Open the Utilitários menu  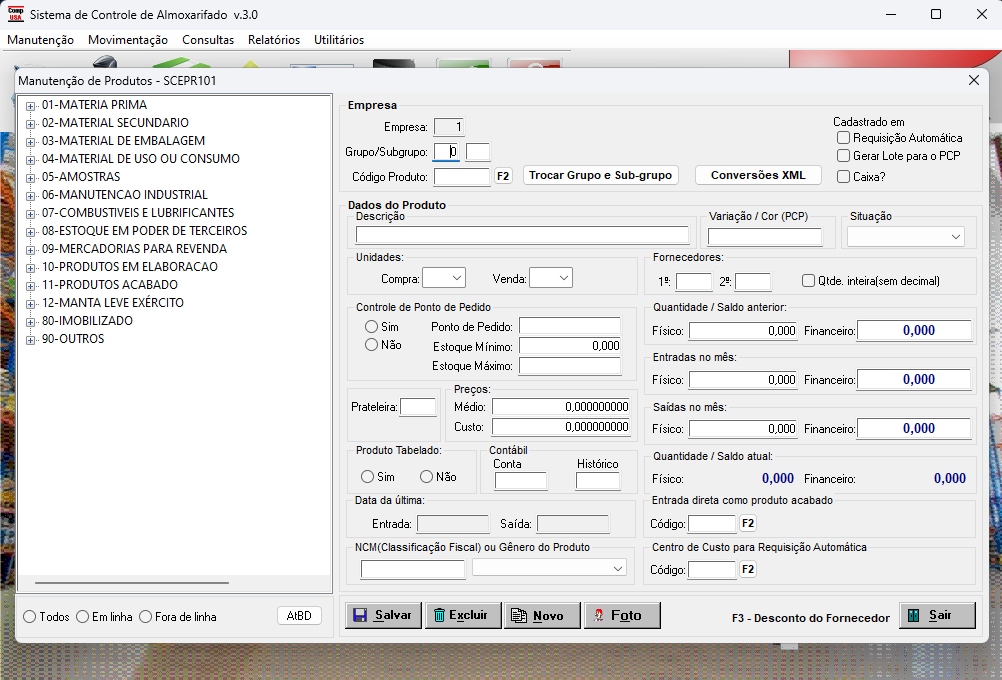[x=339, y=40]
